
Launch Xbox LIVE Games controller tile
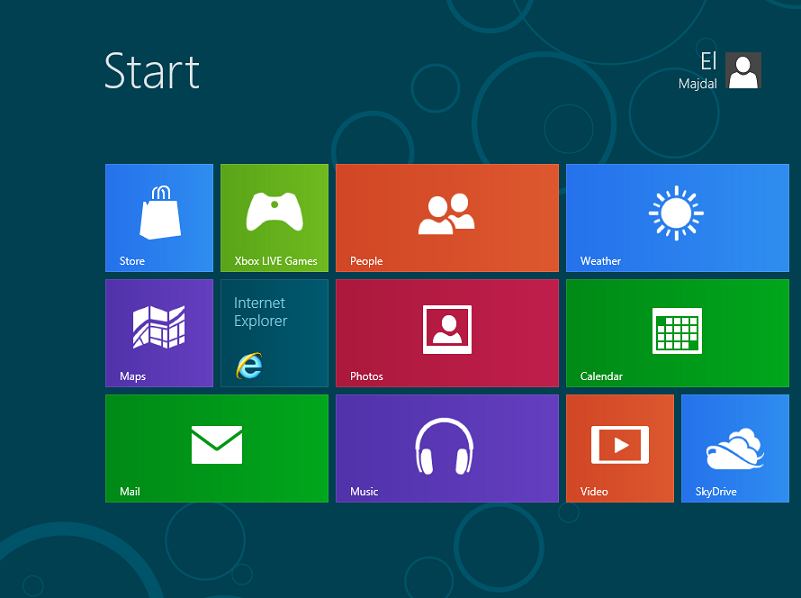274,217
